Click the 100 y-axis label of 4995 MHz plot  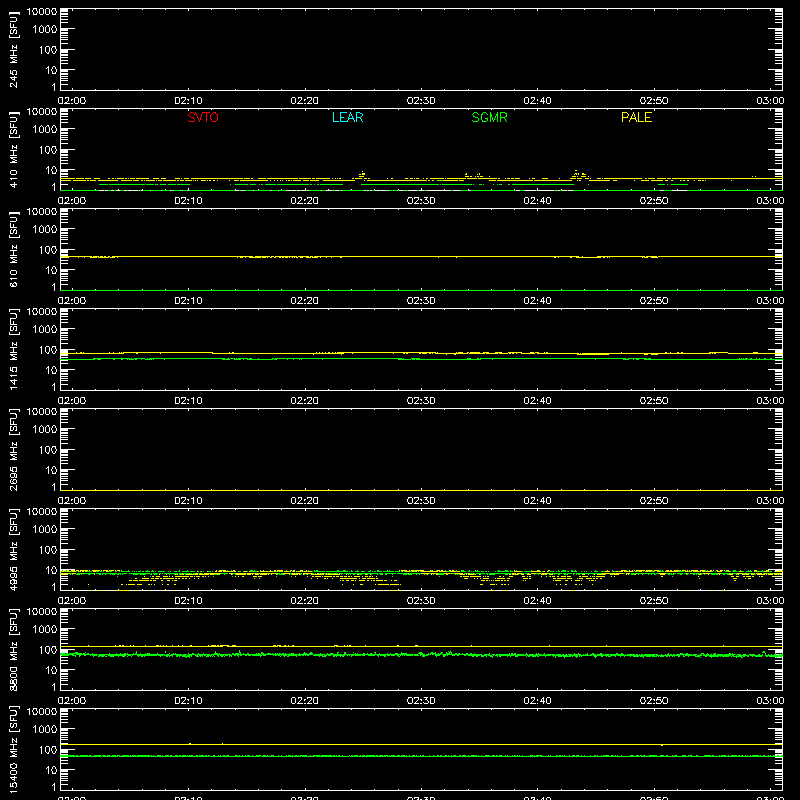pos(48,550)
